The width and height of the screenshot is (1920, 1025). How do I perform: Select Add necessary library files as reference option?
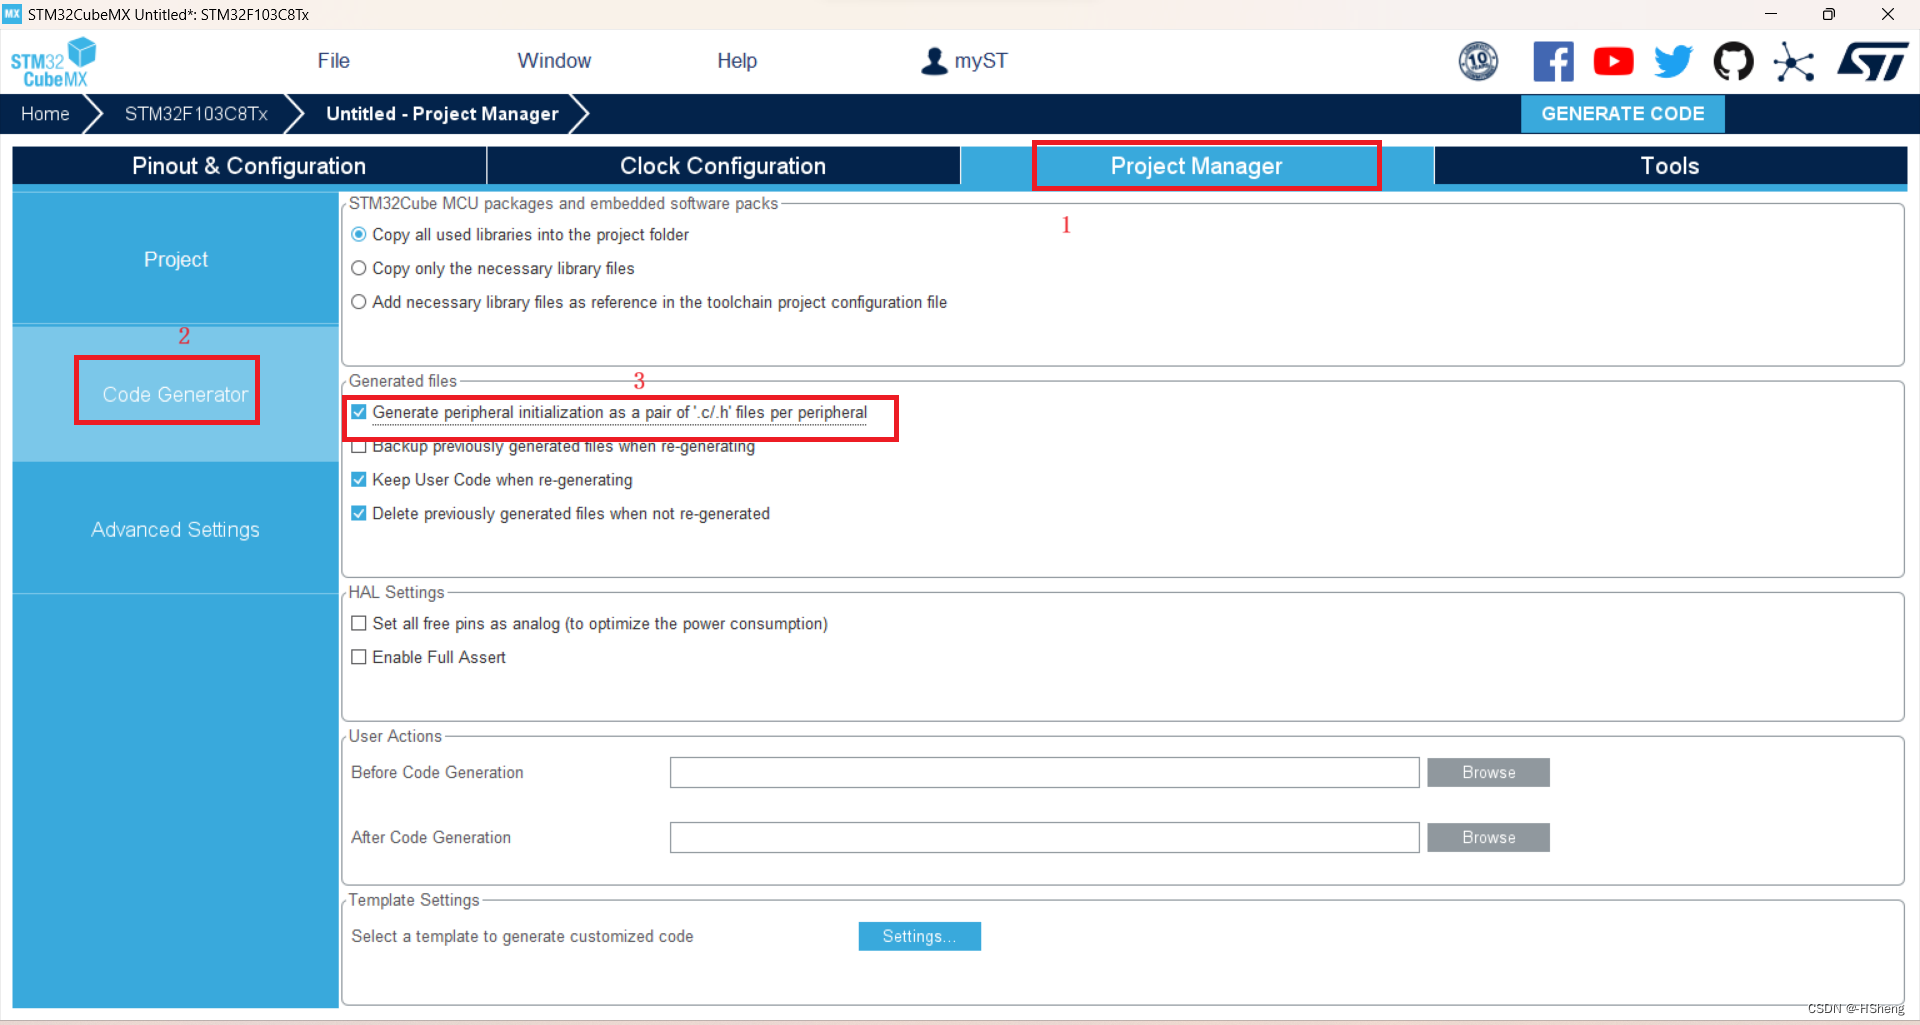pyautogui.click(x=359, y=302)
